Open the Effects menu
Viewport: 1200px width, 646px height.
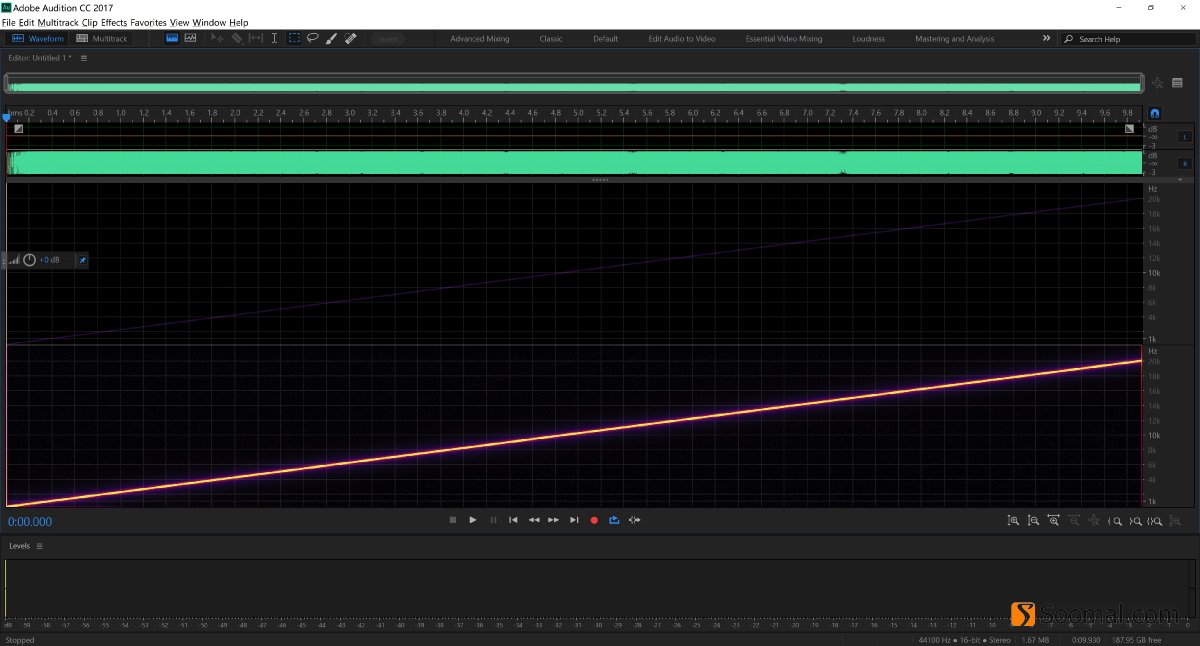(x=113, y=22)
